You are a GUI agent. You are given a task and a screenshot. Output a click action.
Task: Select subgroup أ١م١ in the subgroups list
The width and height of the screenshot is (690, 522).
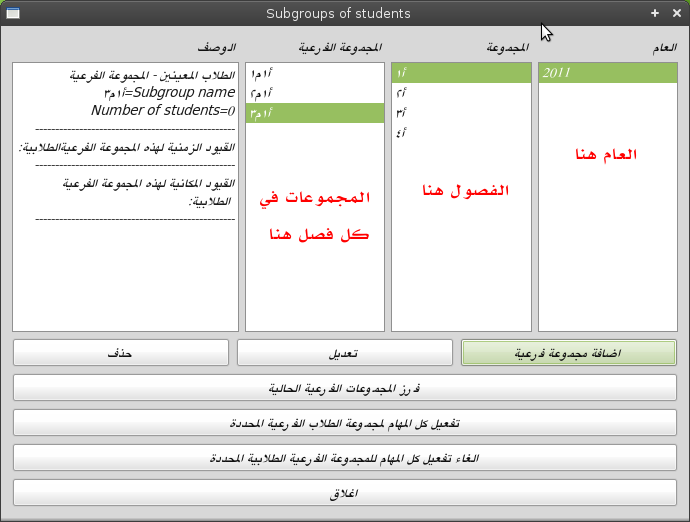[314, 73]
